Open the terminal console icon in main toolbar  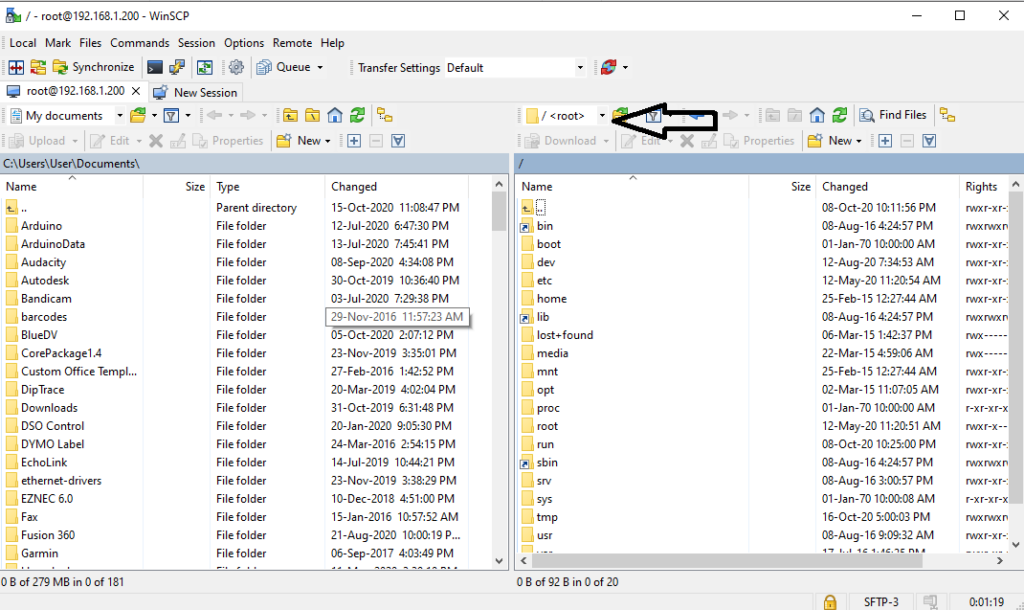(x=155, y=67)
